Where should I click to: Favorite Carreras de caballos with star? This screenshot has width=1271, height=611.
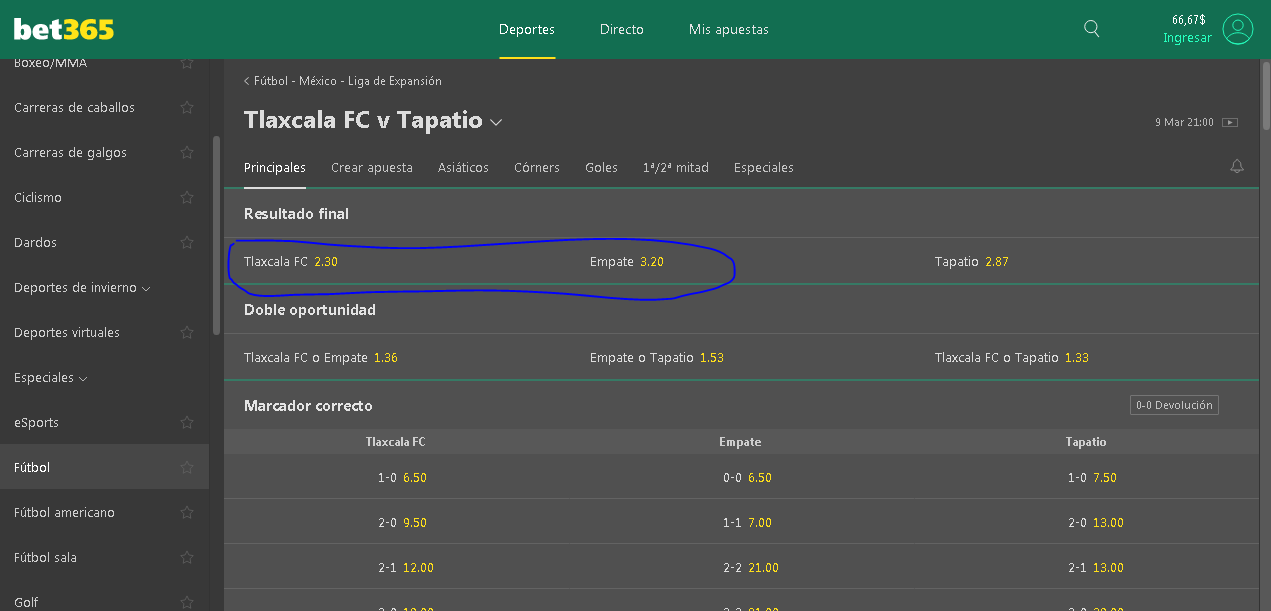[x=187, y=107]
